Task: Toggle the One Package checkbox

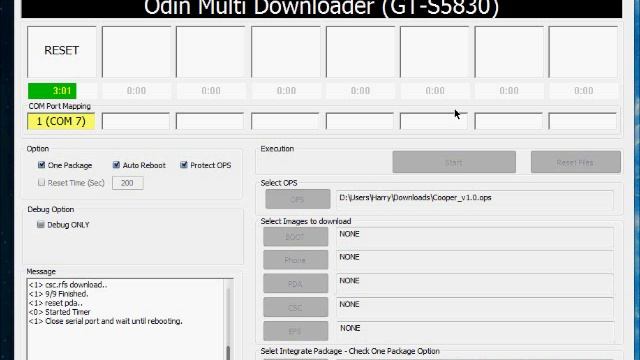Action: click(x=41, y=165)
